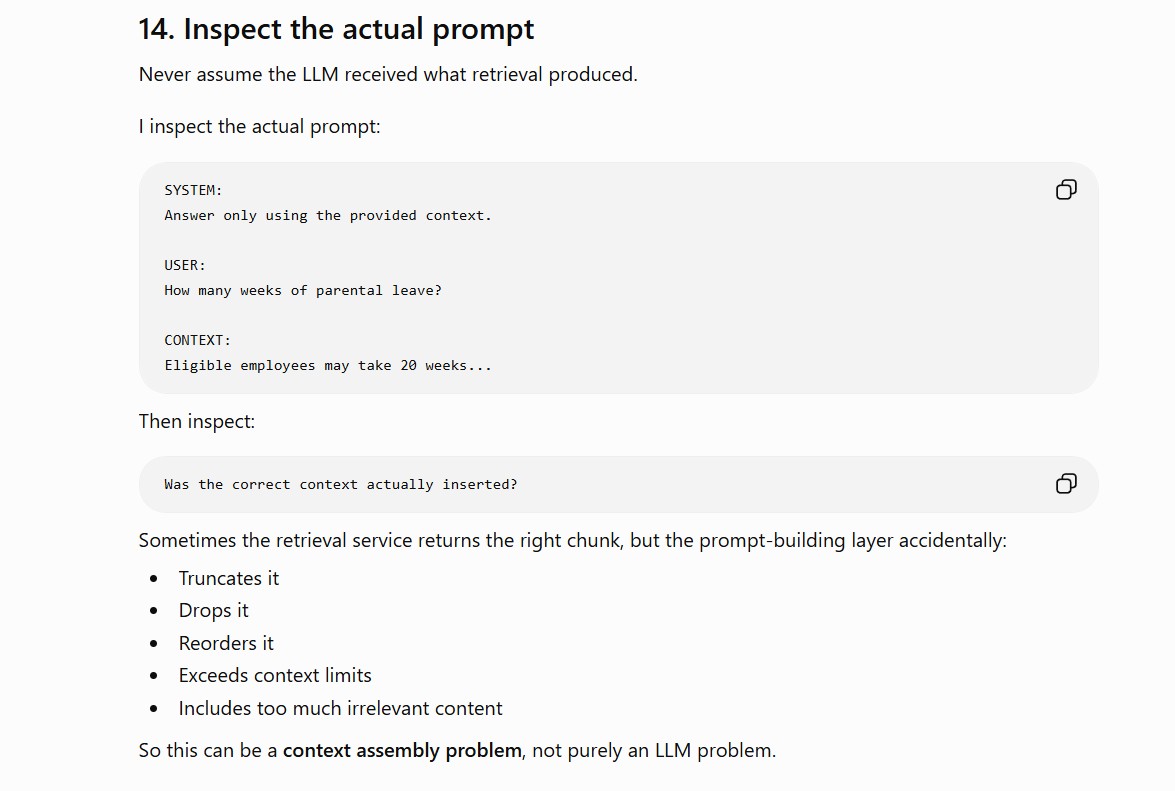Click the 'Drops it' bullet item
Image resolution: width=1175 pixels, height=791 pixels.
213,610
